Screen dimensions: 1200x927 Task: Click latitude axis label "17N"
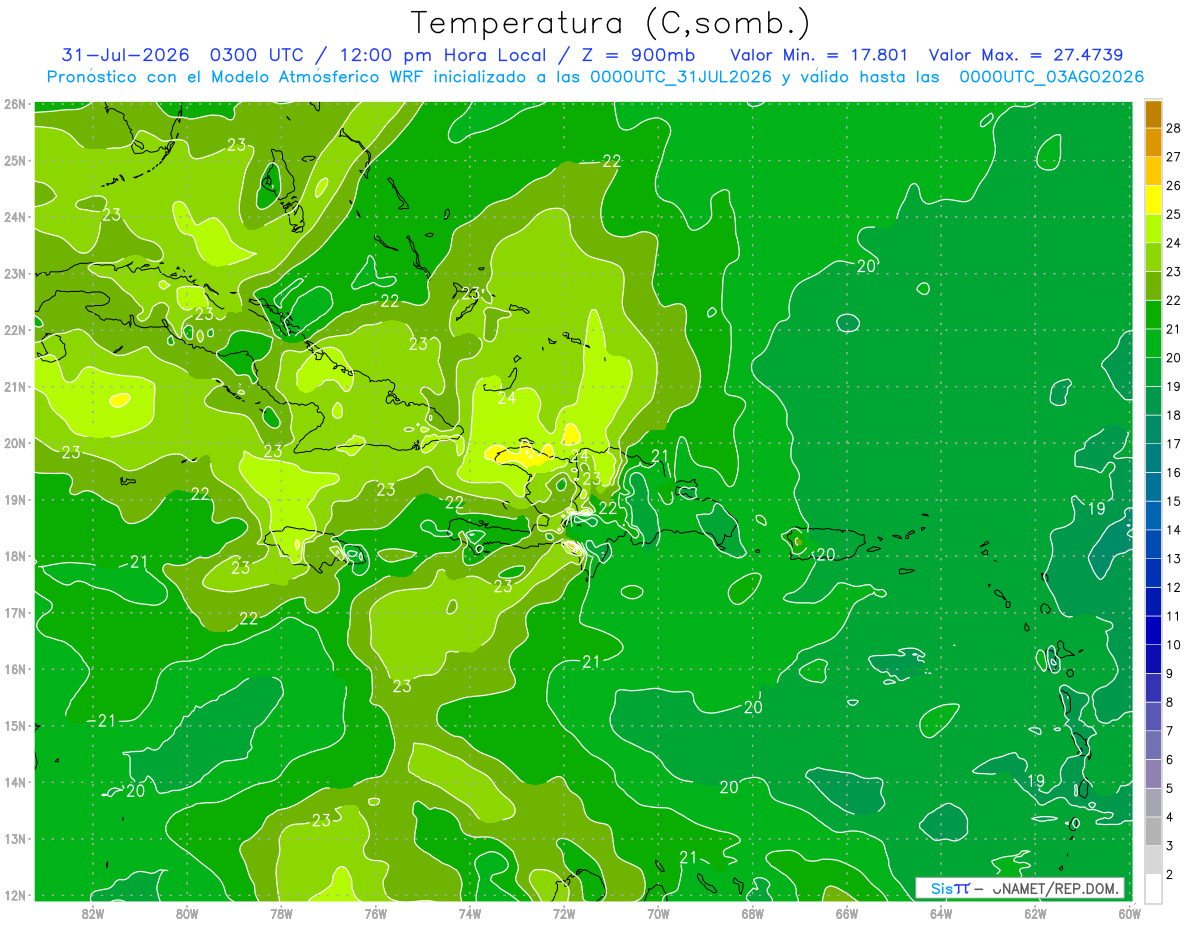tap(14, 613)
